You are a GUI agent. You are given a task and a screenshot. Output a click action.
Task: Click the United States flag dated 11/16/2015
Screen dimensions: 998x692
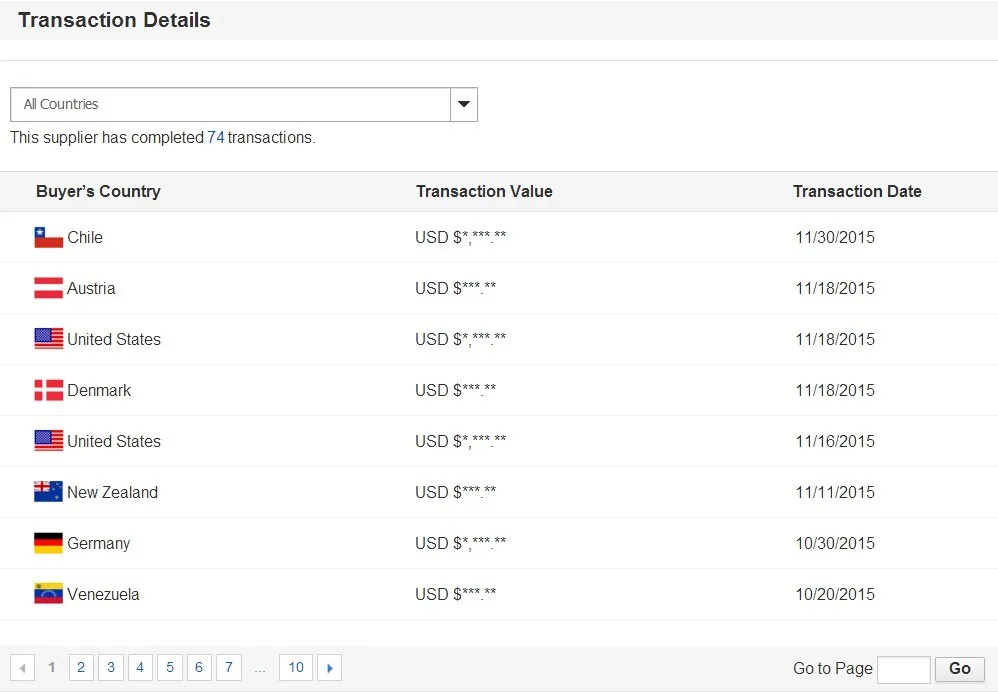48,441
